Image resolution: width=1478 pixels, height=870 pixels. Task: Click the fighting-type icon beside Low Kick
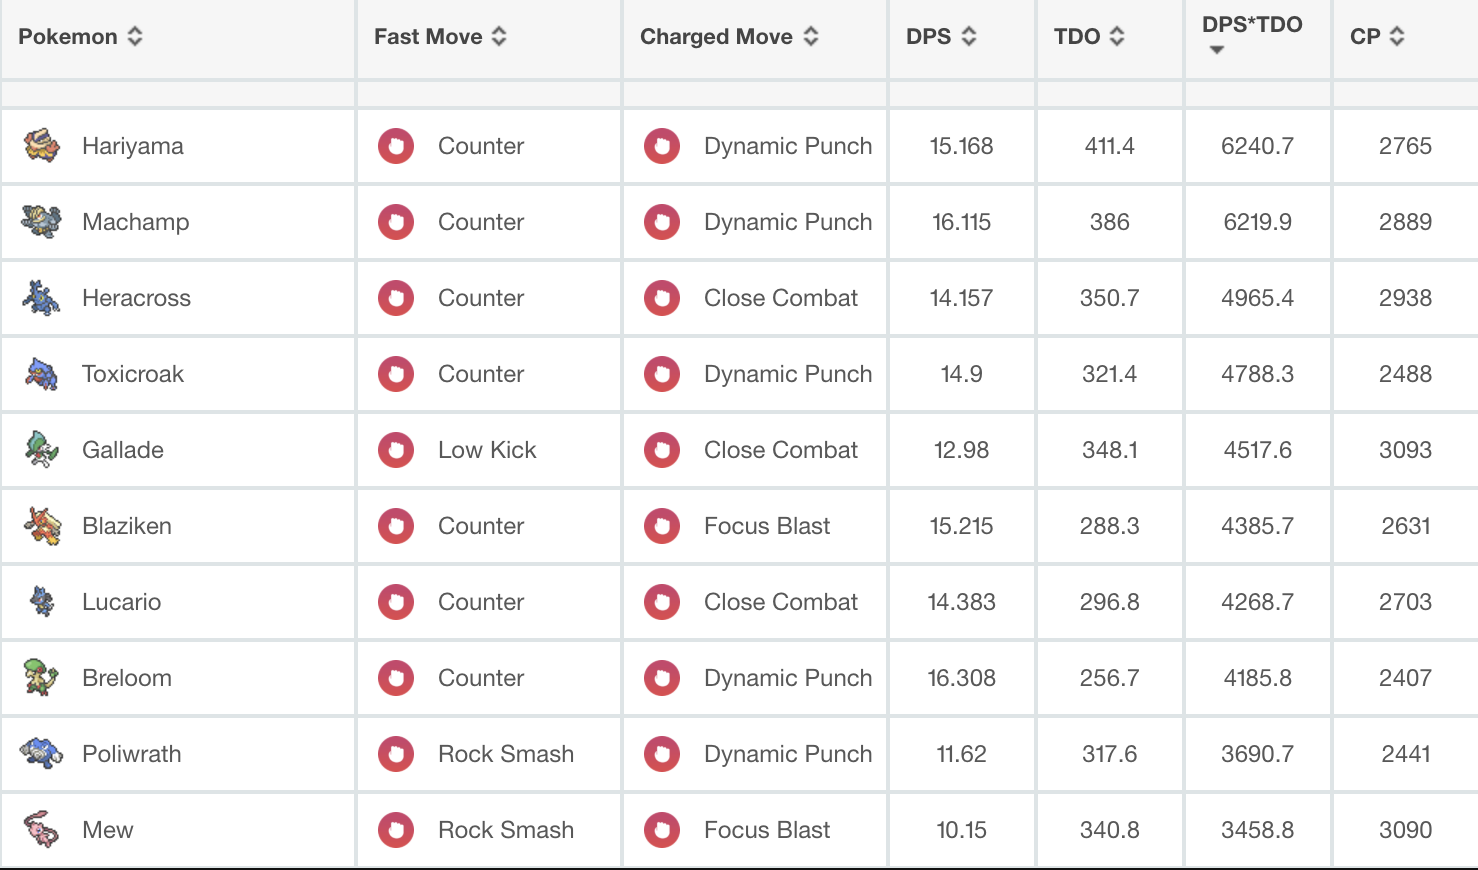(x=396, y=450)
